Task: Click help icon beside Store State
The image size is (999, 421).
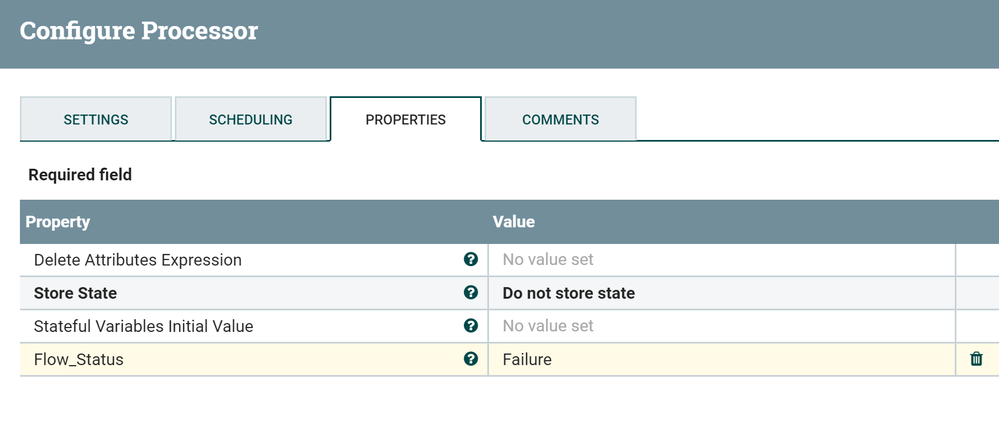Action: (471, 293)
